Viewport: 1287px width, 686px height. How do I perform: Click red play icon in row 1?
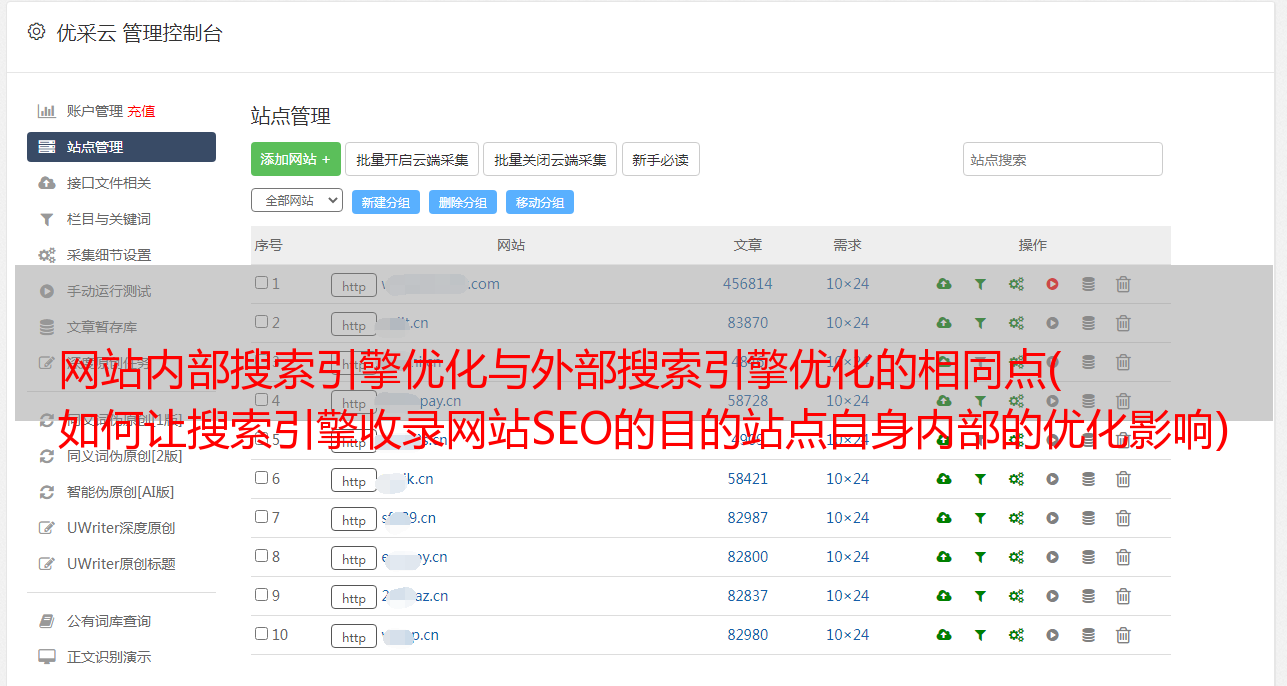(1052, 284)
